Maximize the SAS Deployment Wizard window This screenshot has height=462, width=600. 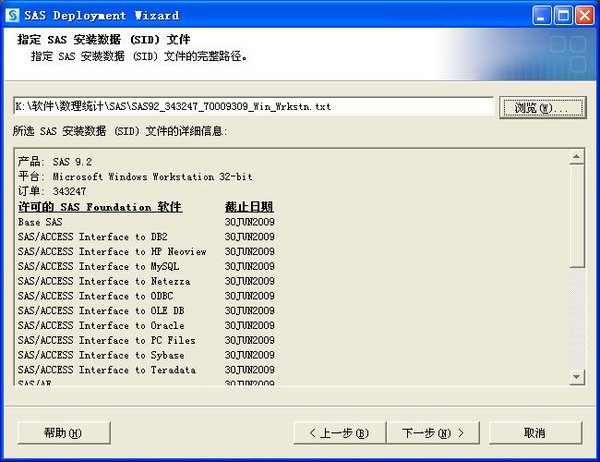563,16
